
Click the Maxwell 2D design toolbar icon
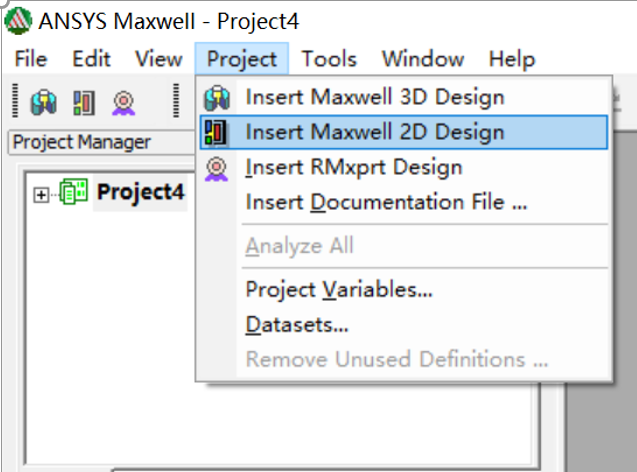(x=83, y=100)
